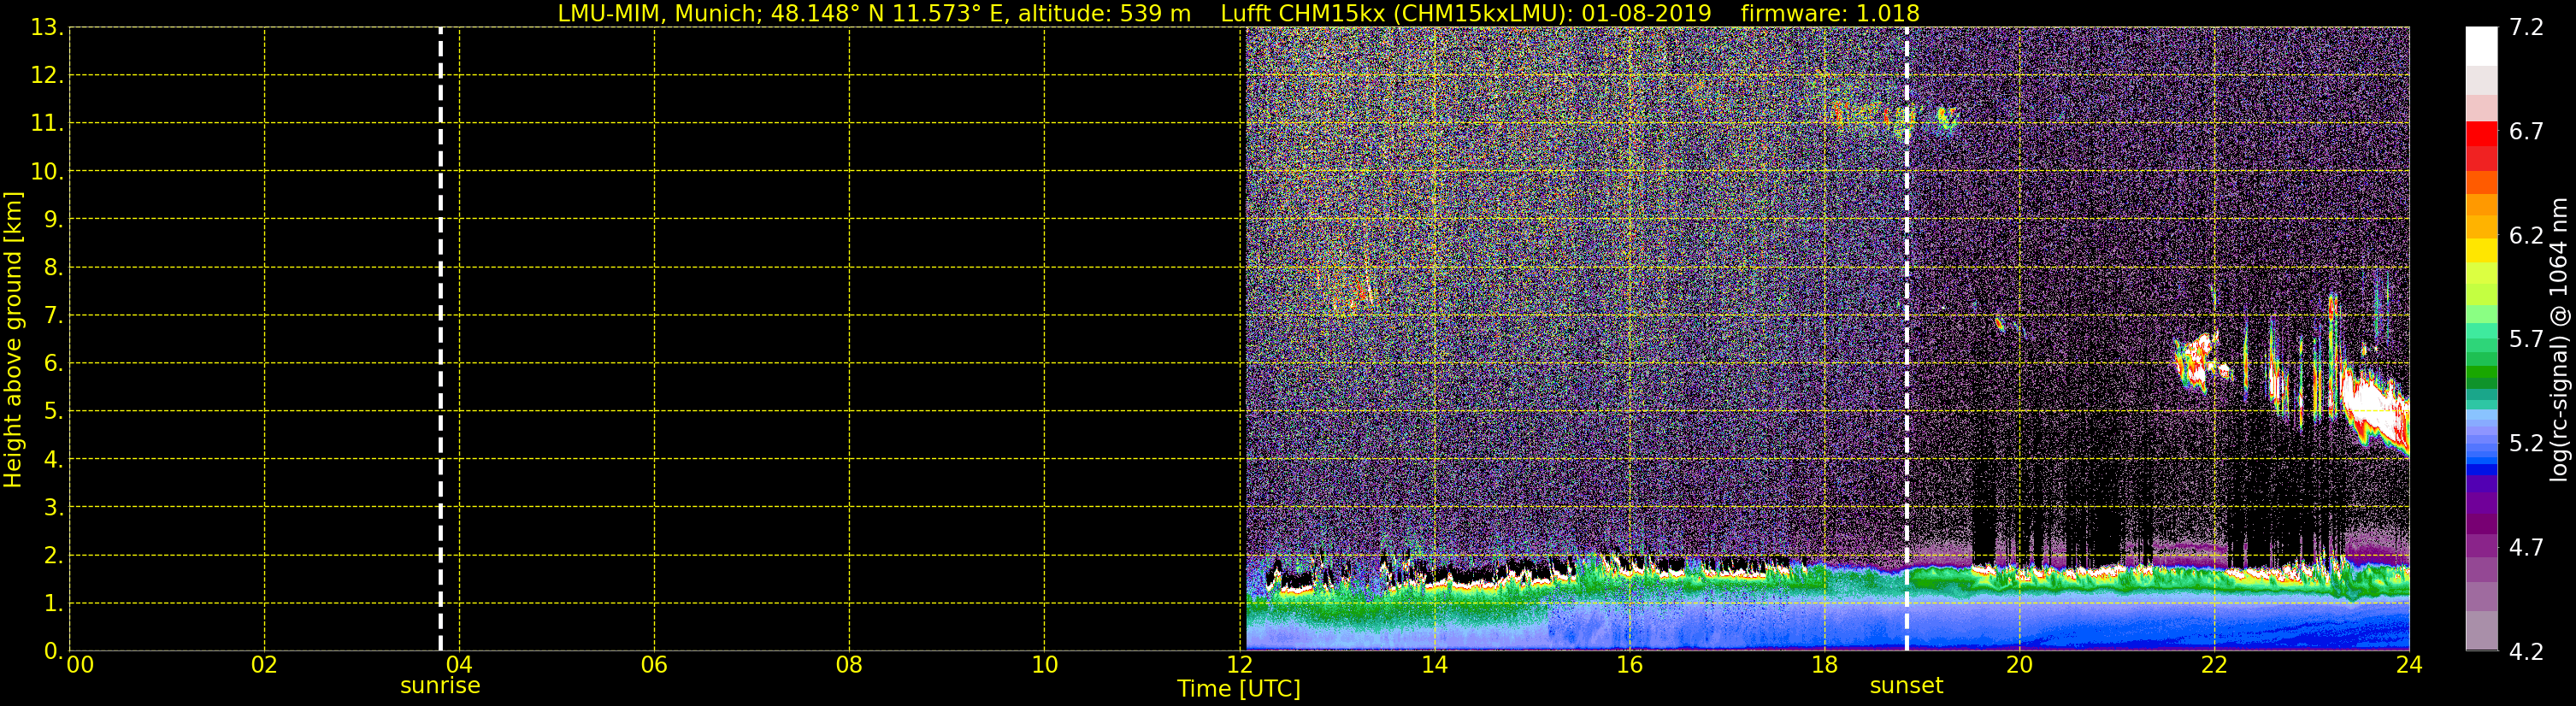Click the time axis tick label 16
This screenshot has width=2576, height=706.
(1629, 665)
